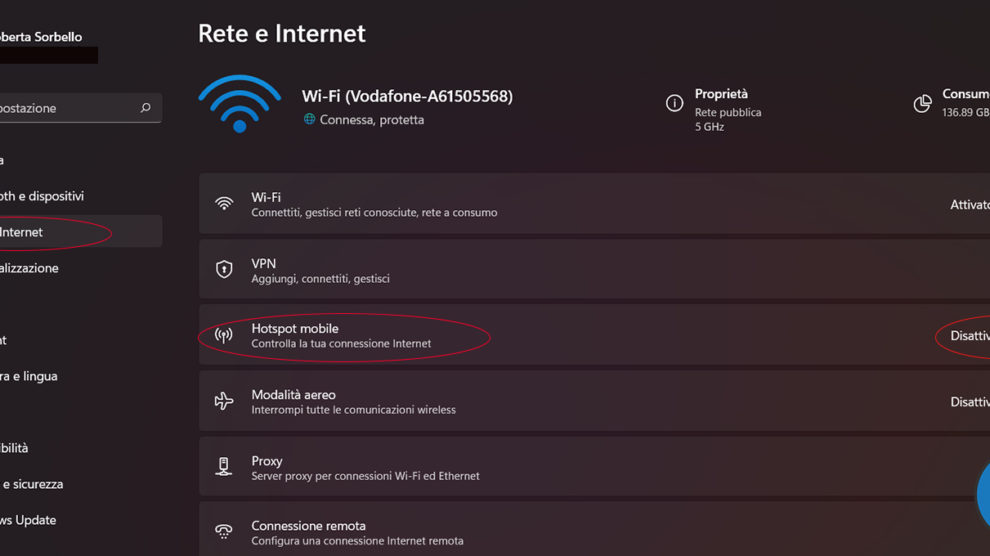Toggle Wi-Fi showing Attivato state
This screenshot has width=990, height=556.
[x=968, y=204]
